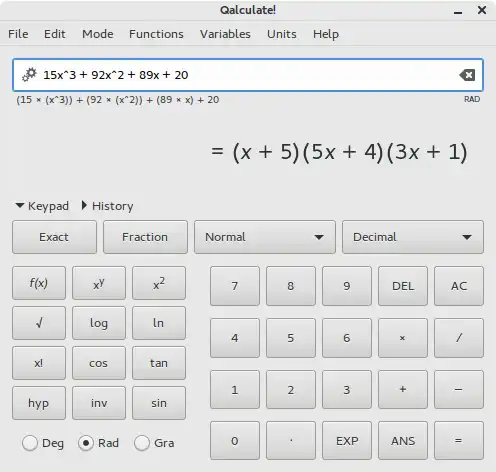Click the tan button
This screenshot has height=472, width=496.
tap(159, 363)
